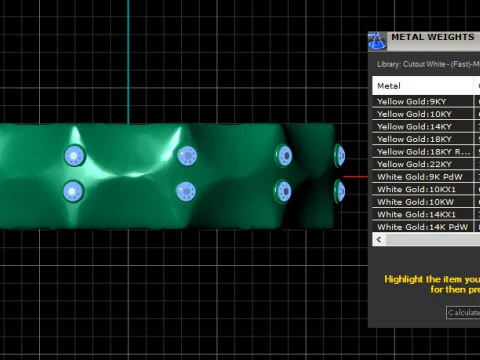Click the Calculate button
This screenshot has height=360, width=480.
[x=463, y=313]
